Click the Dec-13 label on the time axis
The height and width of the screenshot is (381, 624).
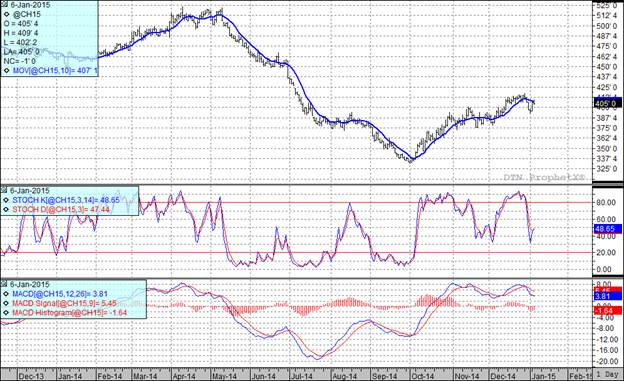coord(31,376)
